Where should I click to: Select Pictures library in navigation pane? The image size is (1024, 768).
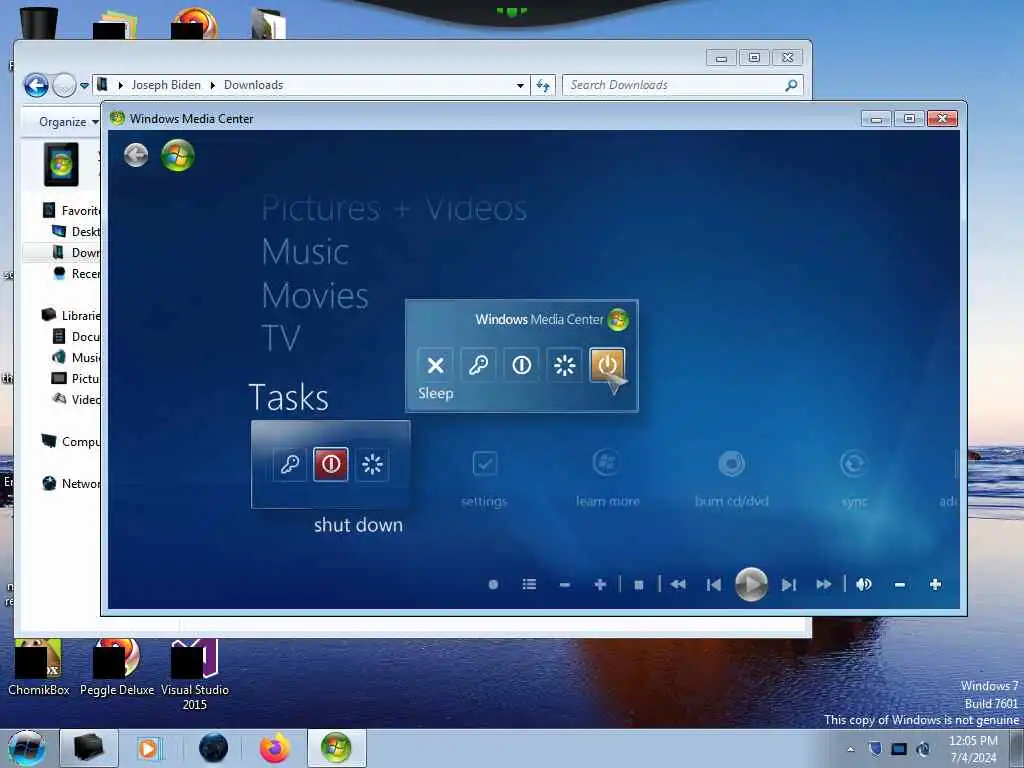coord(76,378)
